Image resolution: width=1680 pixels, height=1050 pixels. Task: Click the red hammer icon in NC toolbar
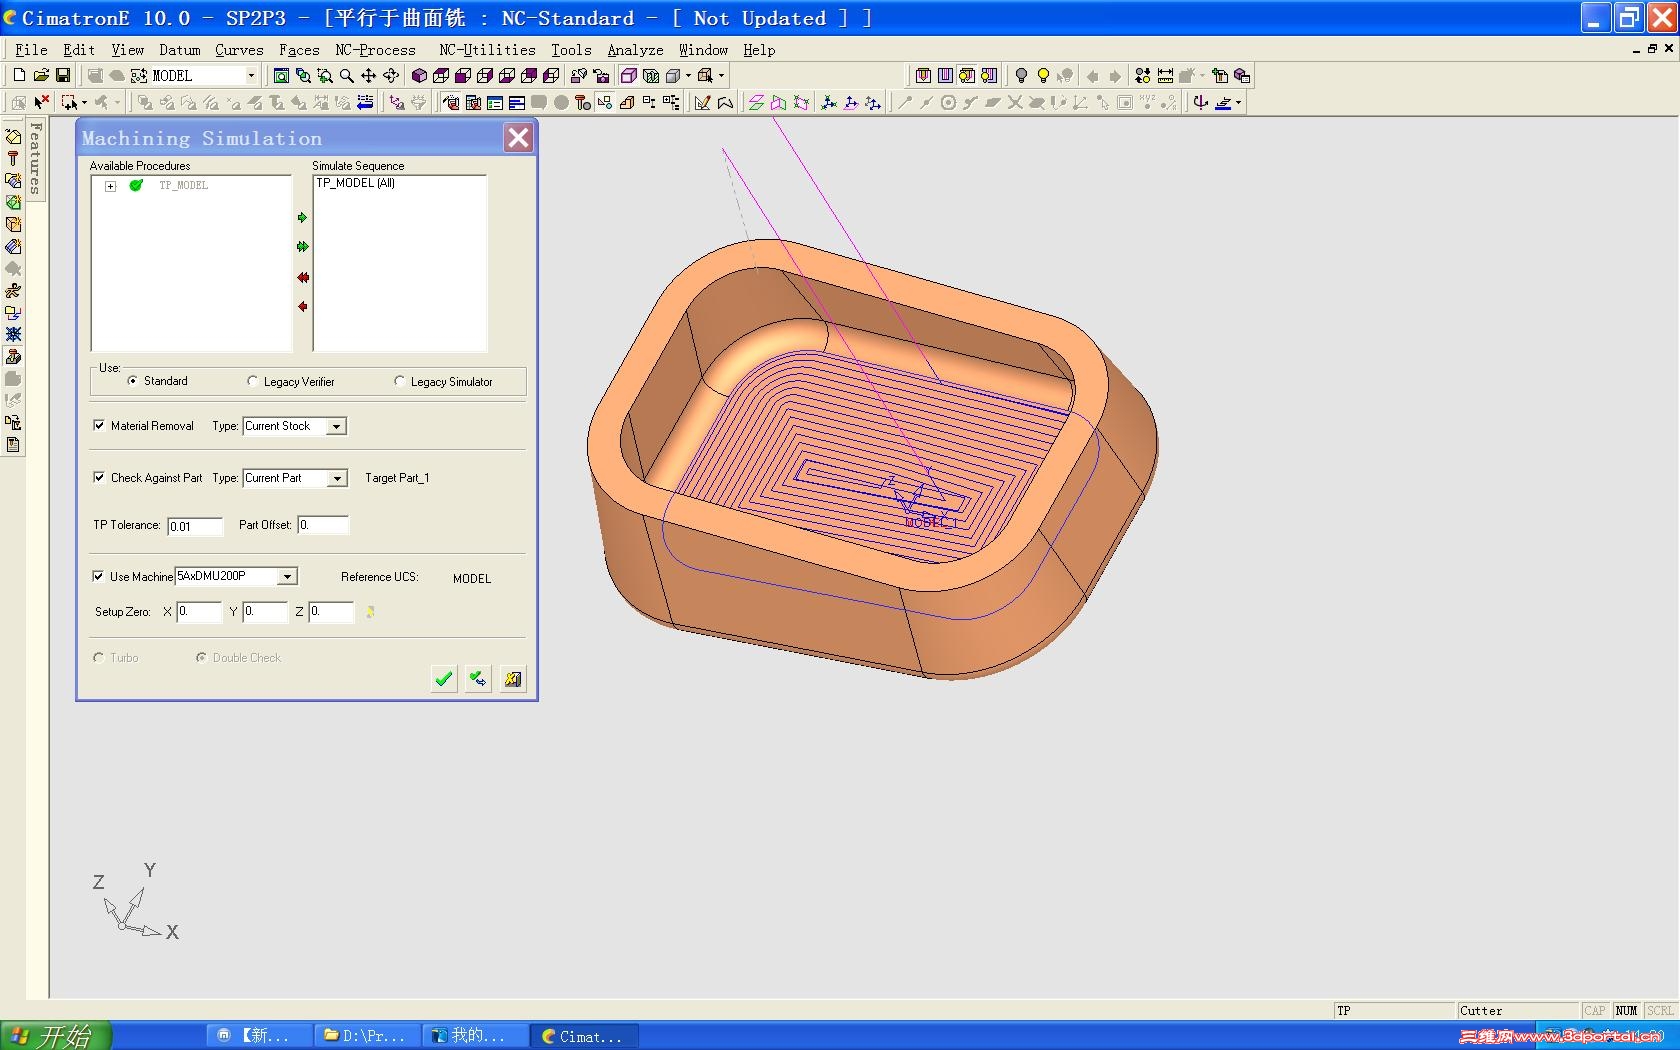(583, 102)
